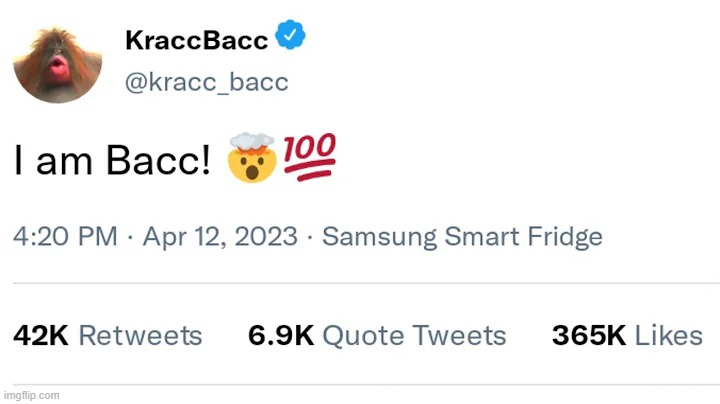
Task: Click the divider line above the tweet stats
Action: 360,283
